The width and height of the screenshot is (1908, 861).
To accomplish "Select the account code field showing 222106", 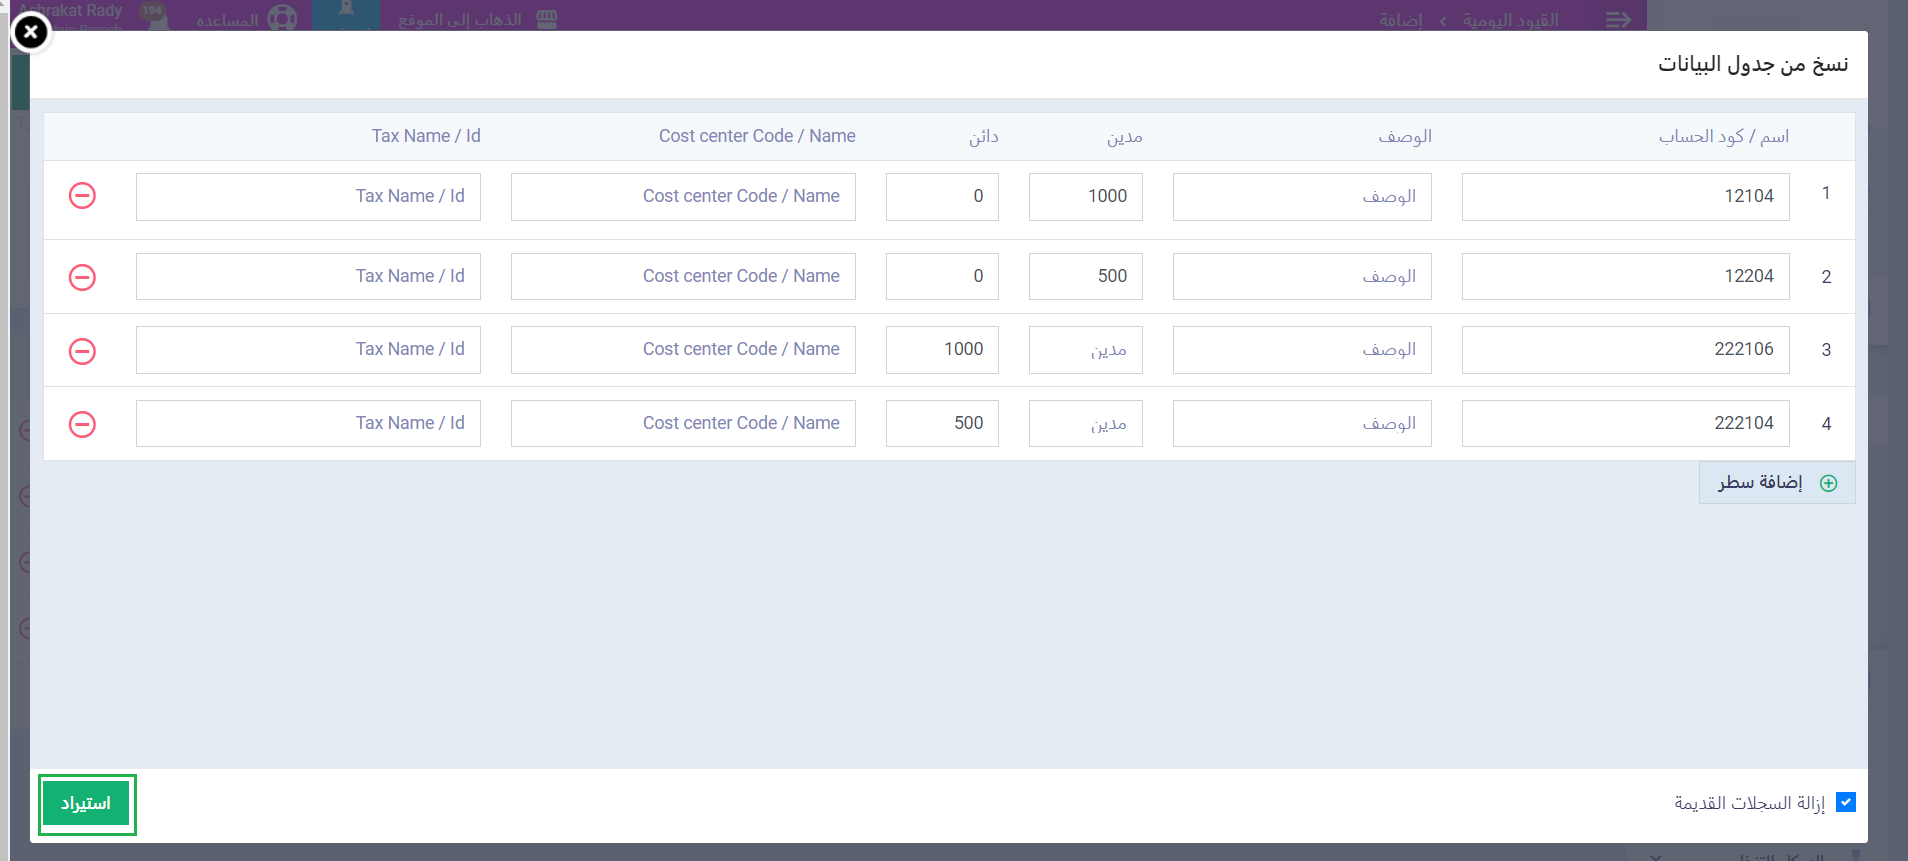I will 1625,350.
